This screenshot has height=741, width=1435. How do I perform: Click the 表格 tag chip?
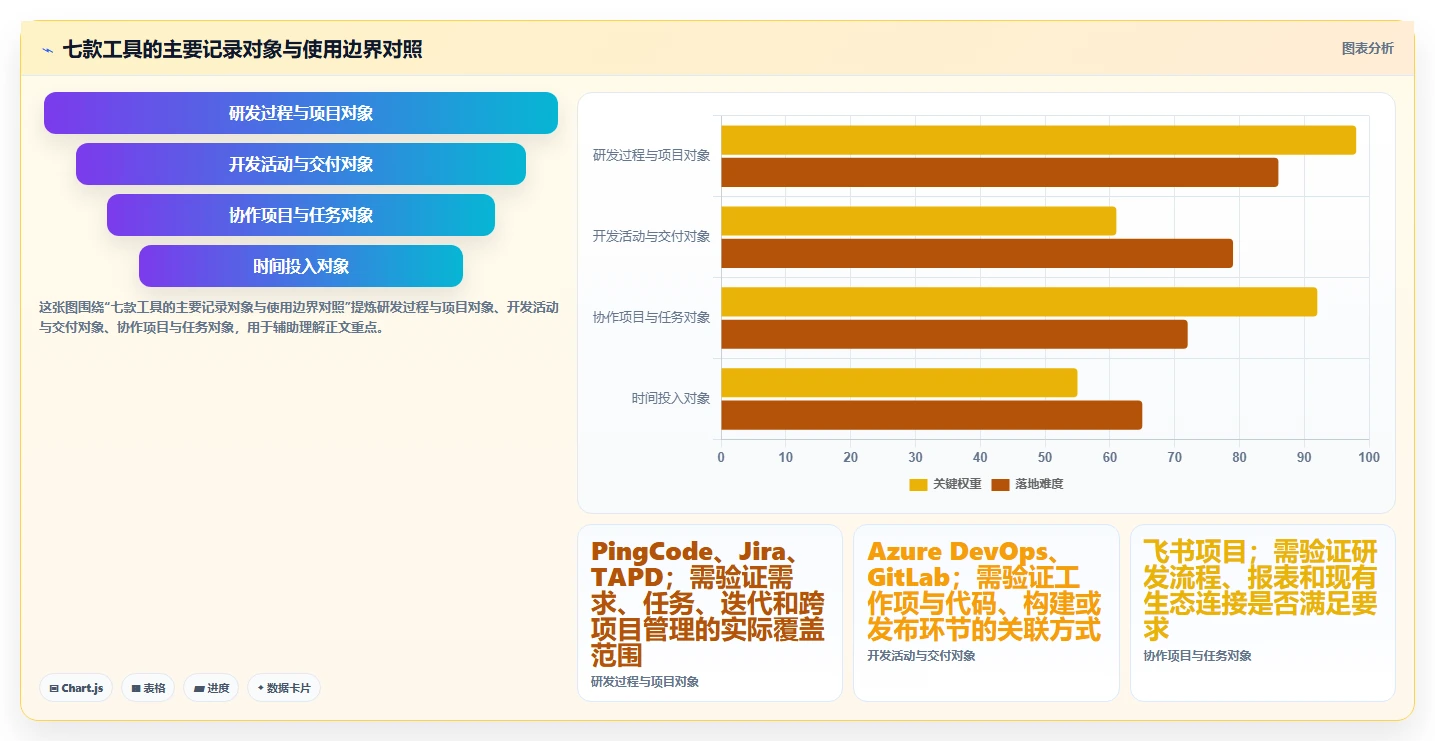point(148,688)
